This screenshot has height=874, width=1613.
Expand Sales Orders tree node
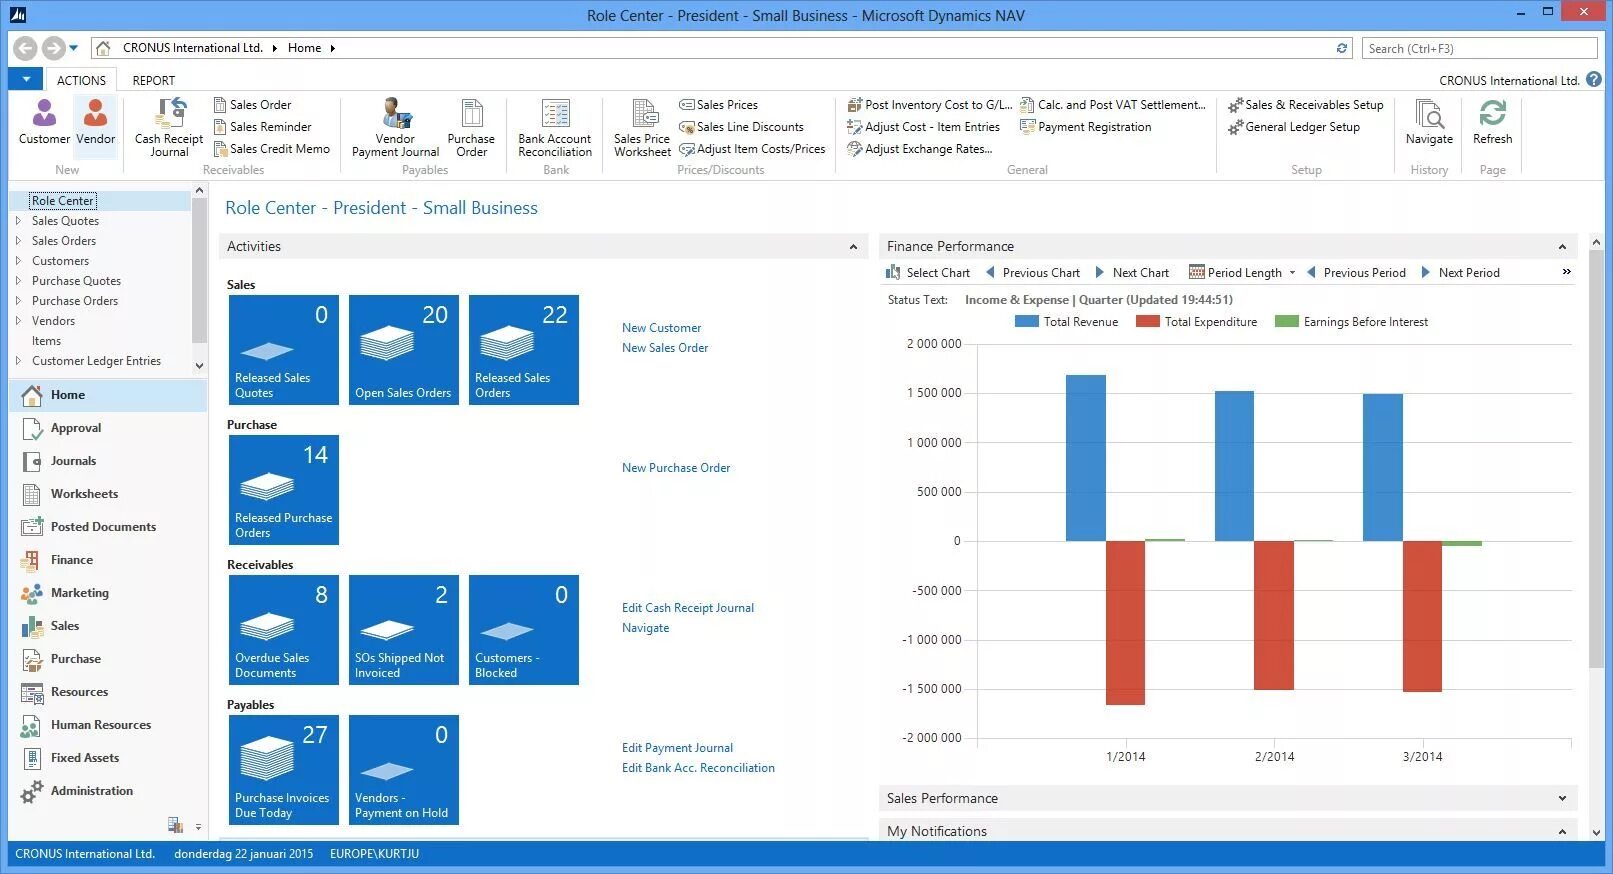(x=18, y=240)
